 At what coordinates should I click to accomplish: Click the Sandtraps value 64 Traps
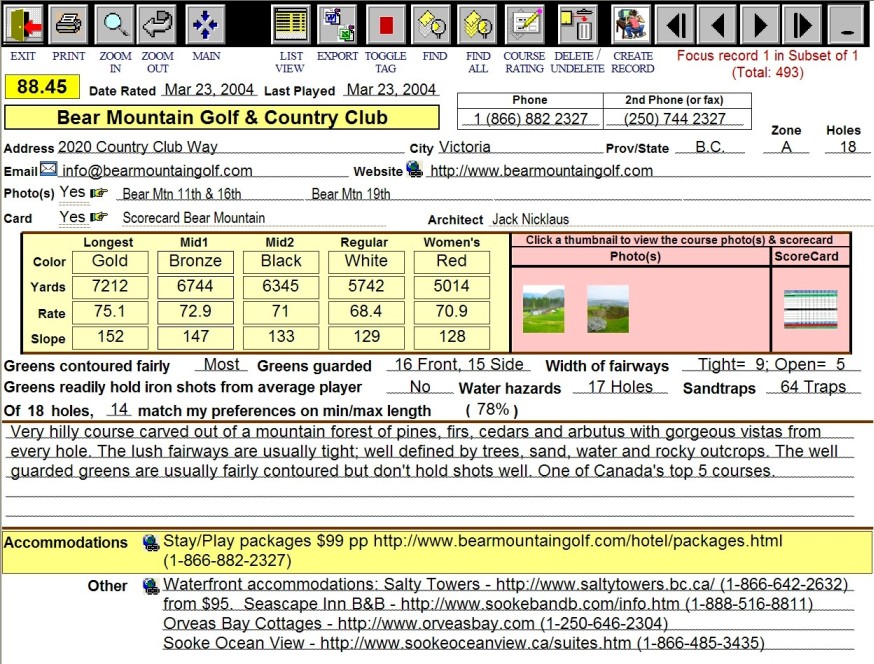pyautogui.click(x=813, y=387)
